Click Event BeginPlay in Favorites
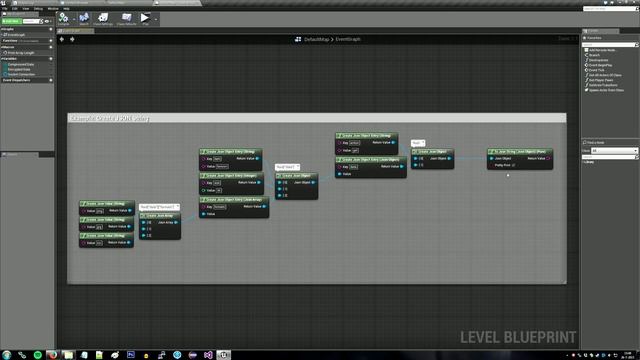This screenshot has width=640, height=360. tap(600, 65)
